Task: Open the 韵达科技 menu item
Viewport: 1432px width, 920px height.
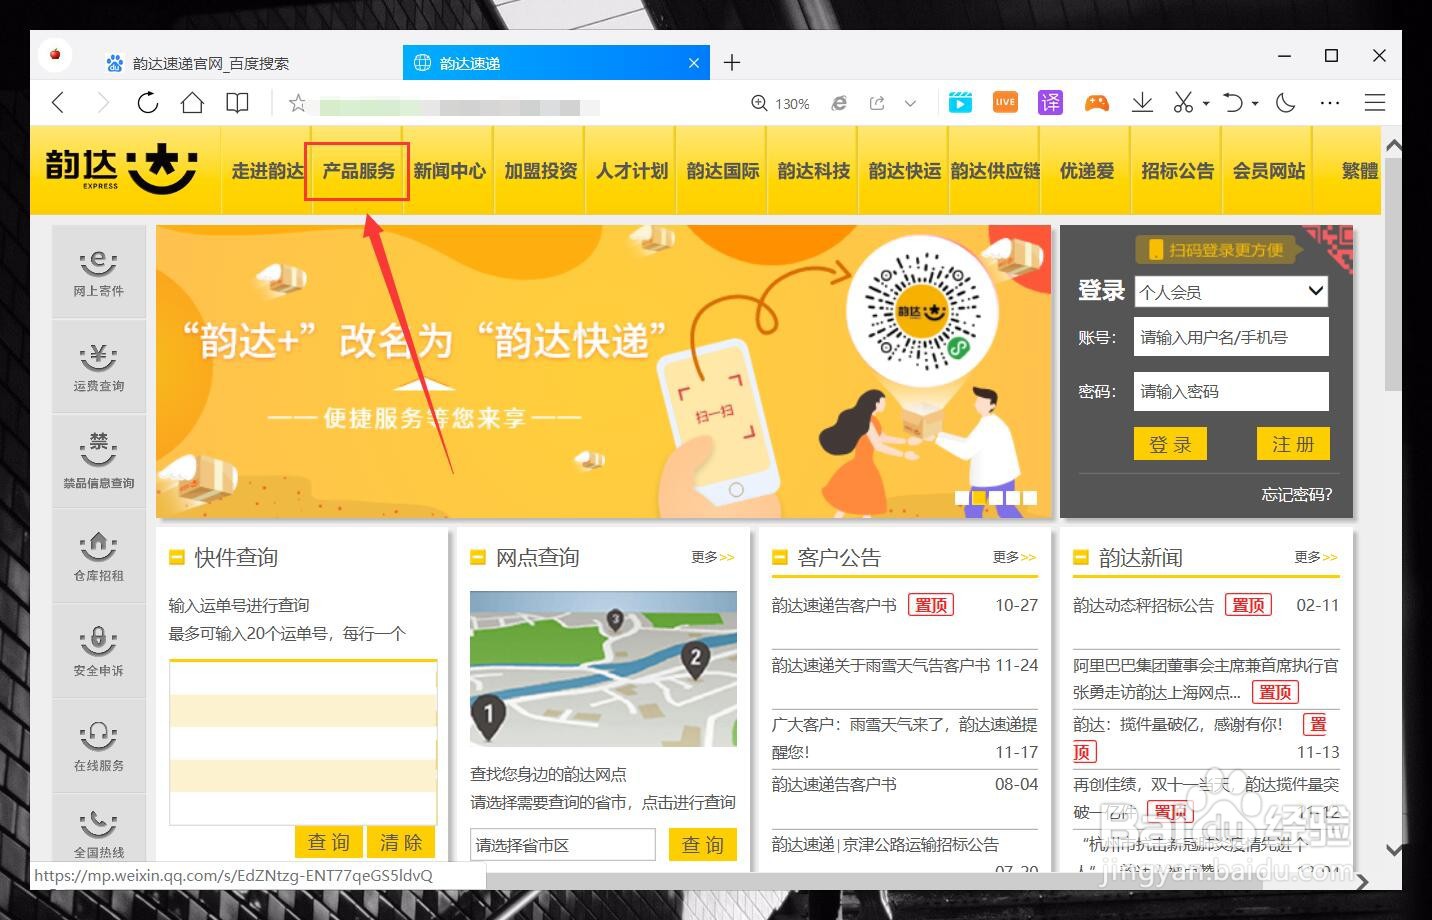Action: tap(814, 171)
